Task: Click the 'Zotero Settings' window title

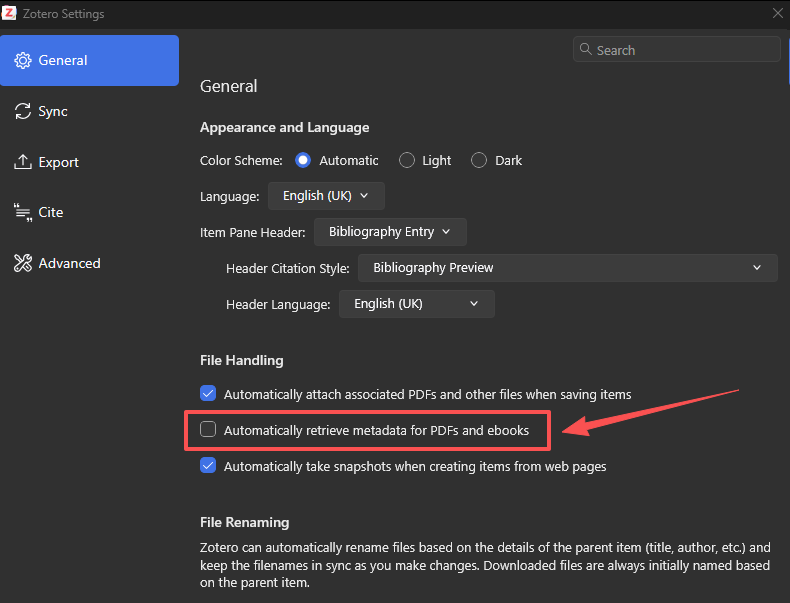Action: pyautogui.click(x=63, y=14)
